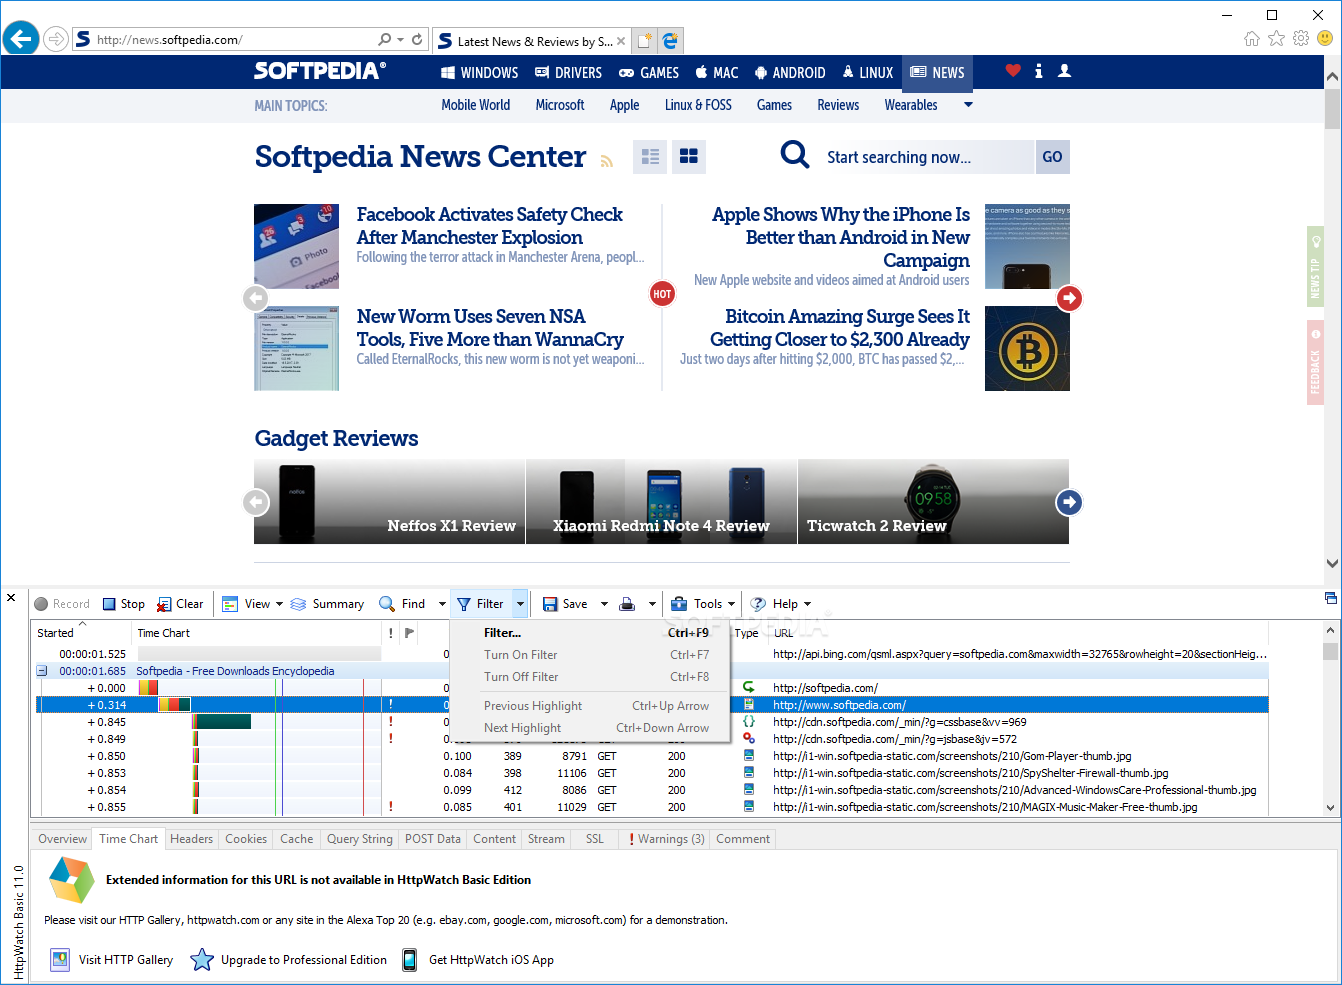Open the WINDOWS section in Softpedia nav
The width and height of the screenshot is (1342, 985).
[x=480, y=72]
